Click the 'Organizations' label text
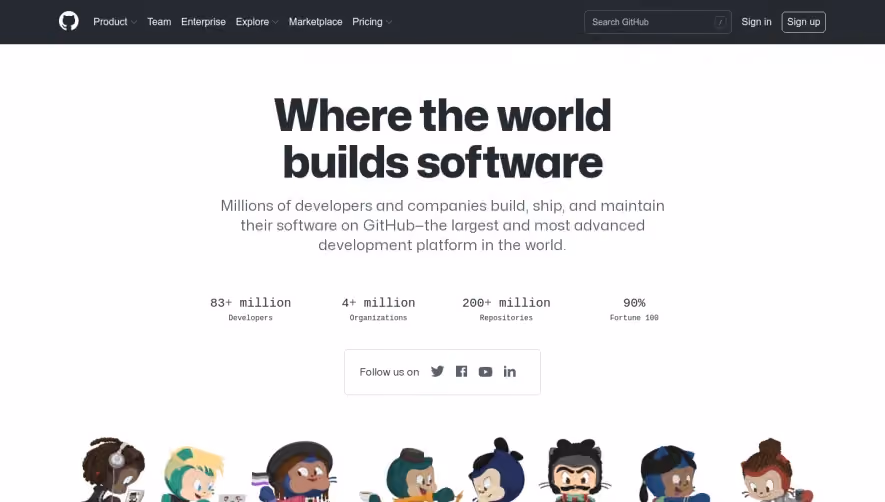 [378, 318]
